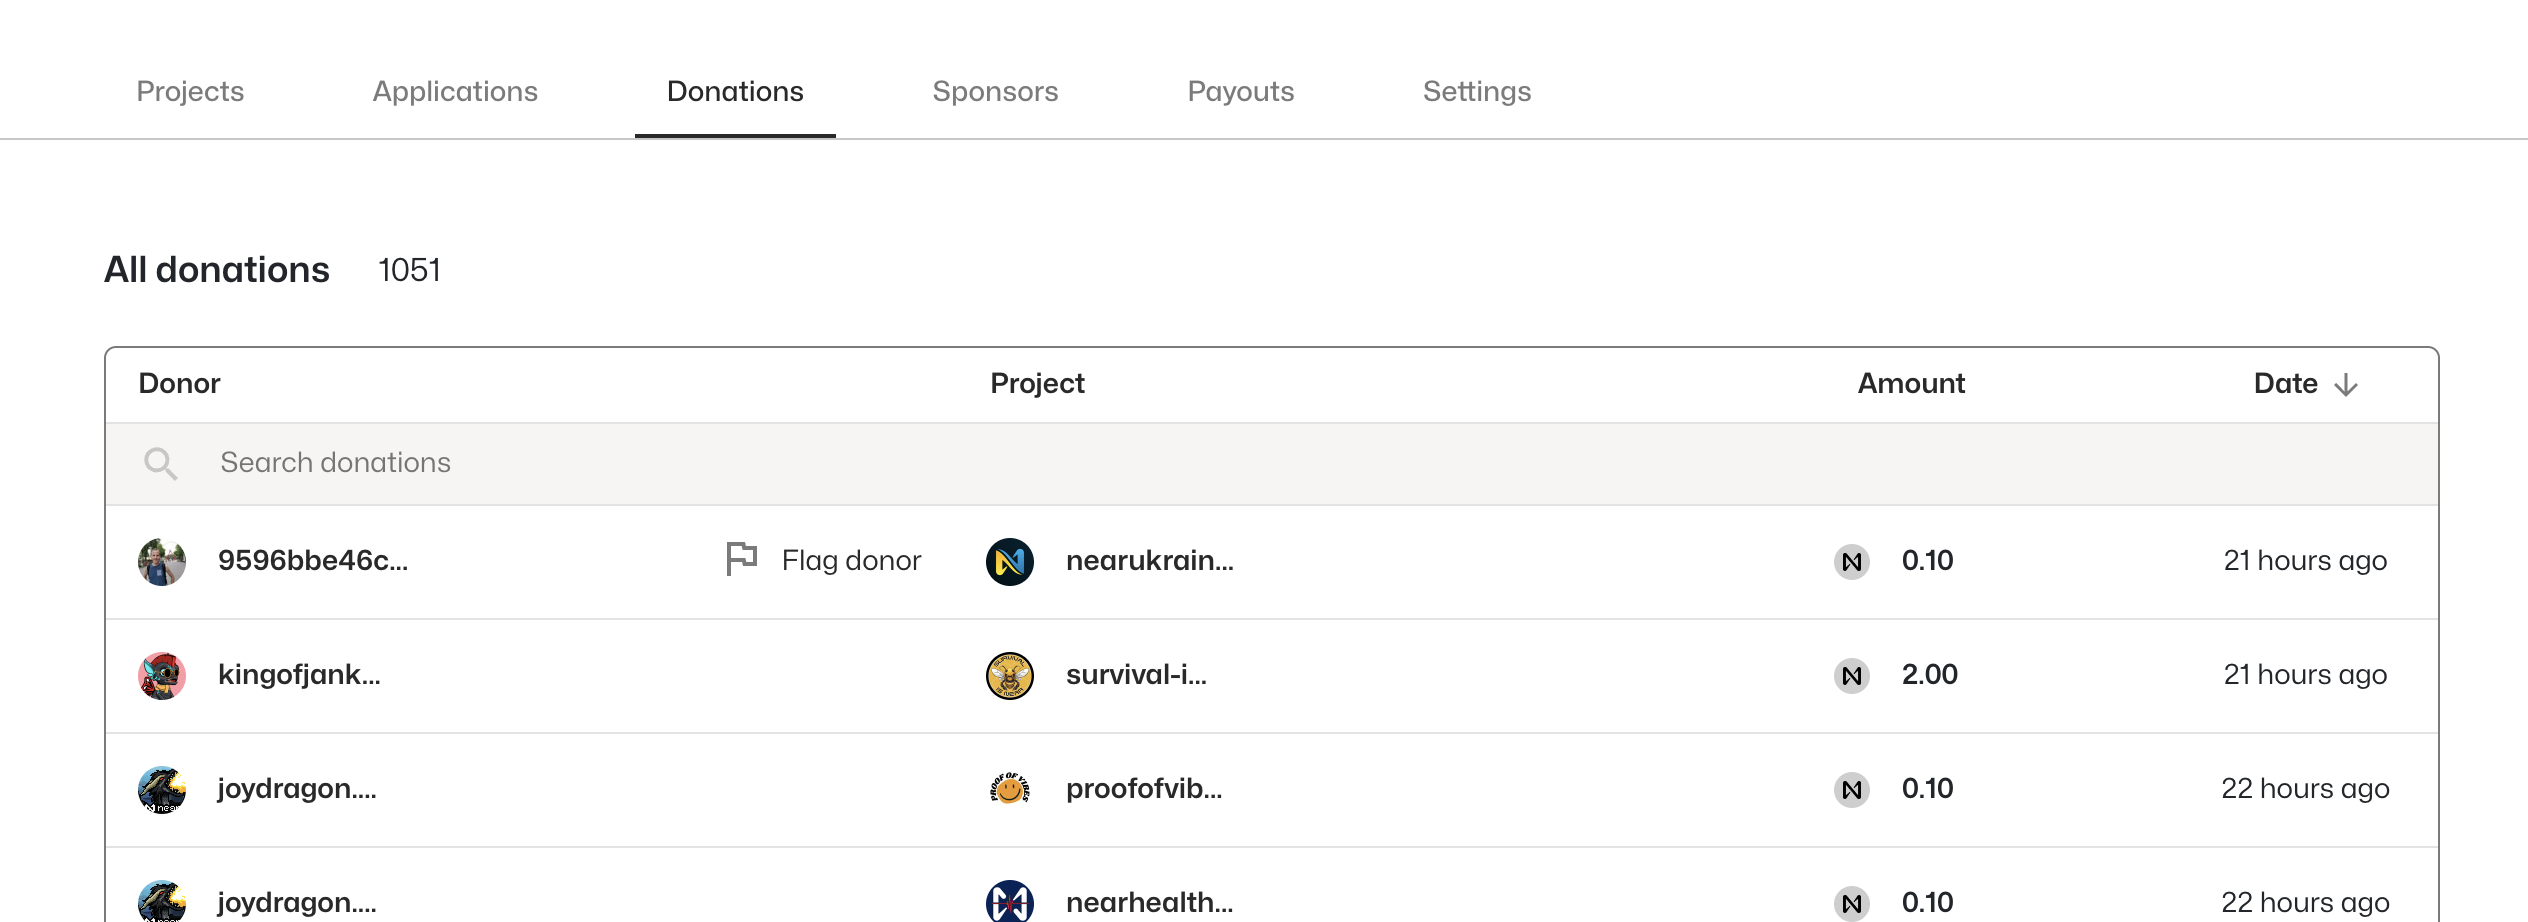Go to the Sponsors tab
The width and height of the screenshot is (2528, 922).
[x=995, y=91]
